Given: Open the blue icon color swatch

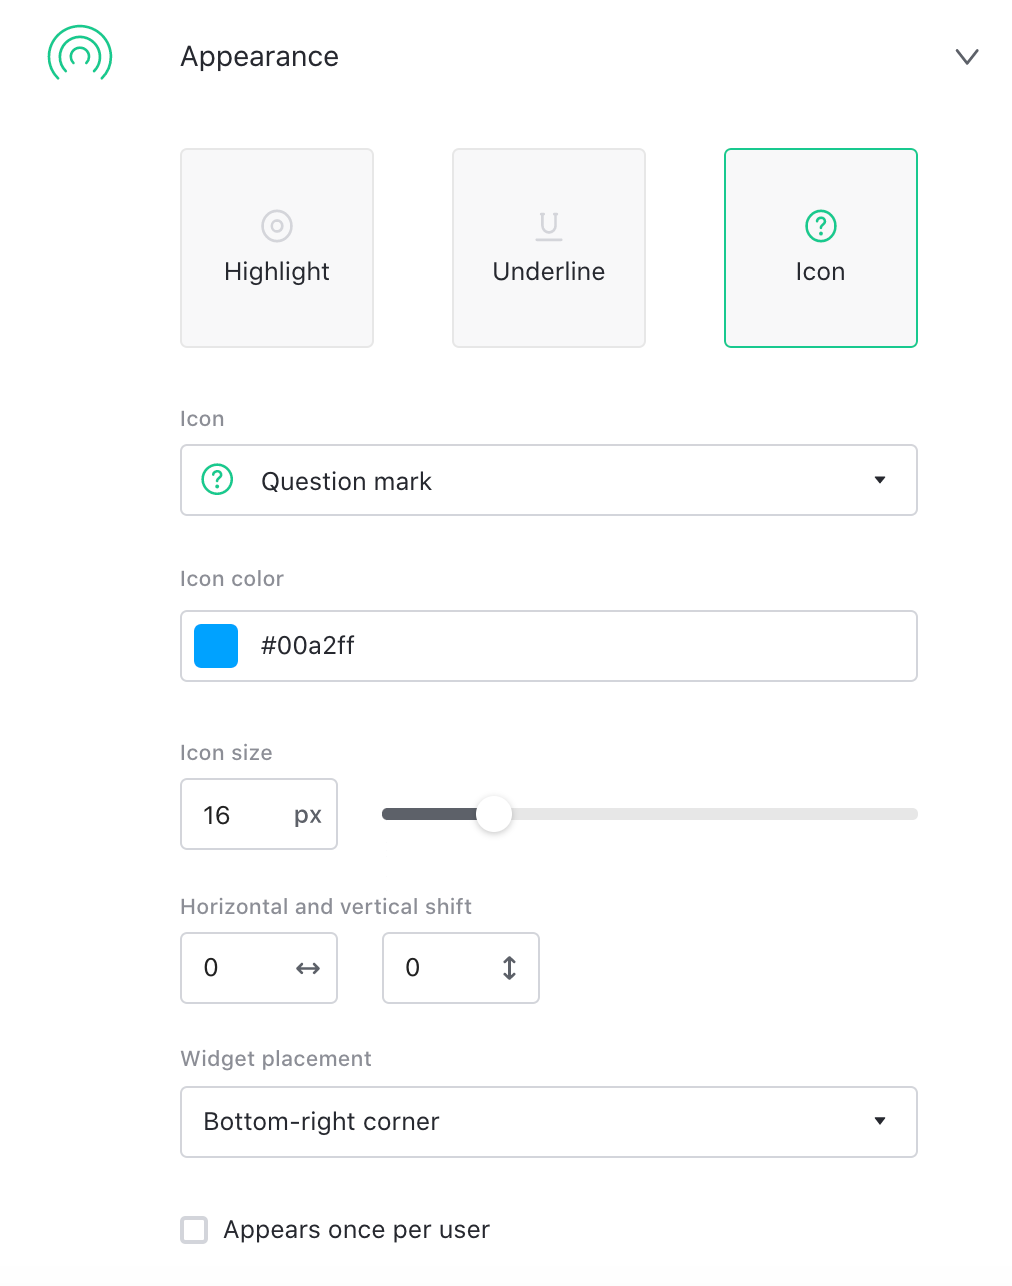Looking at the screenshot, I should (216, 646).
